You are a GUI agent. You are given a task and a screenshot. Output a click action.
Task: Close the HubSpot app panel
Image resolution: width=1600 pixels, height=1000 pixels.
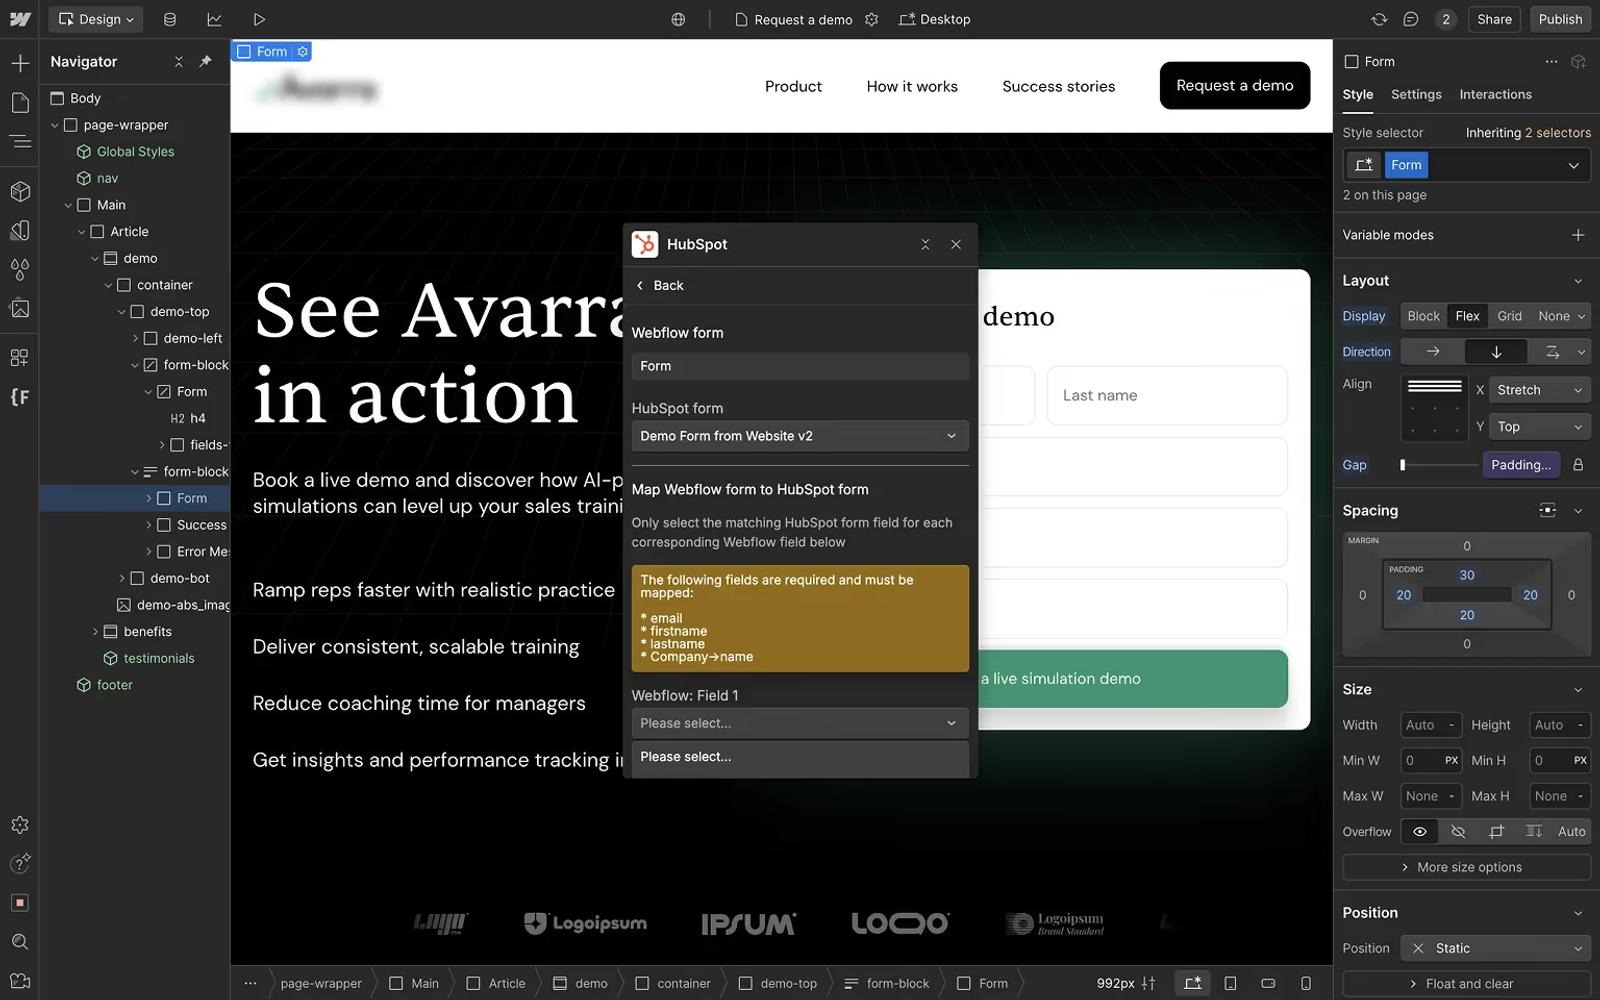(x=956, y=244)
